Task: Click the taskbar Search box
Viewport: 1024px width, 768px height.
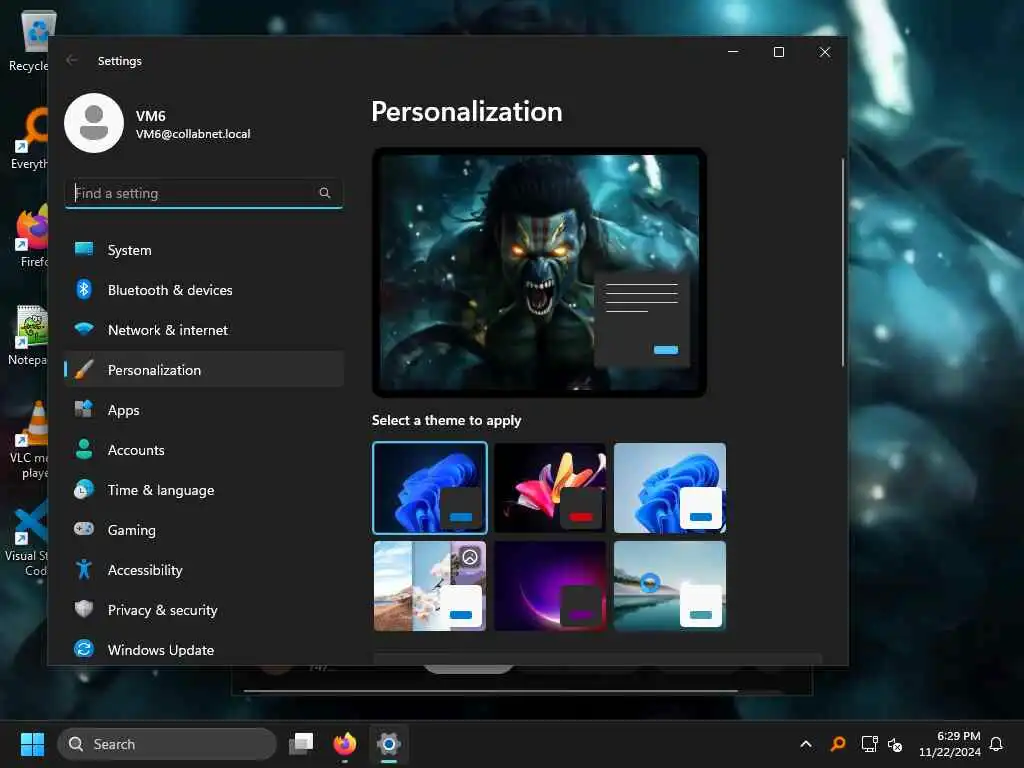Action: click(167, 744)
